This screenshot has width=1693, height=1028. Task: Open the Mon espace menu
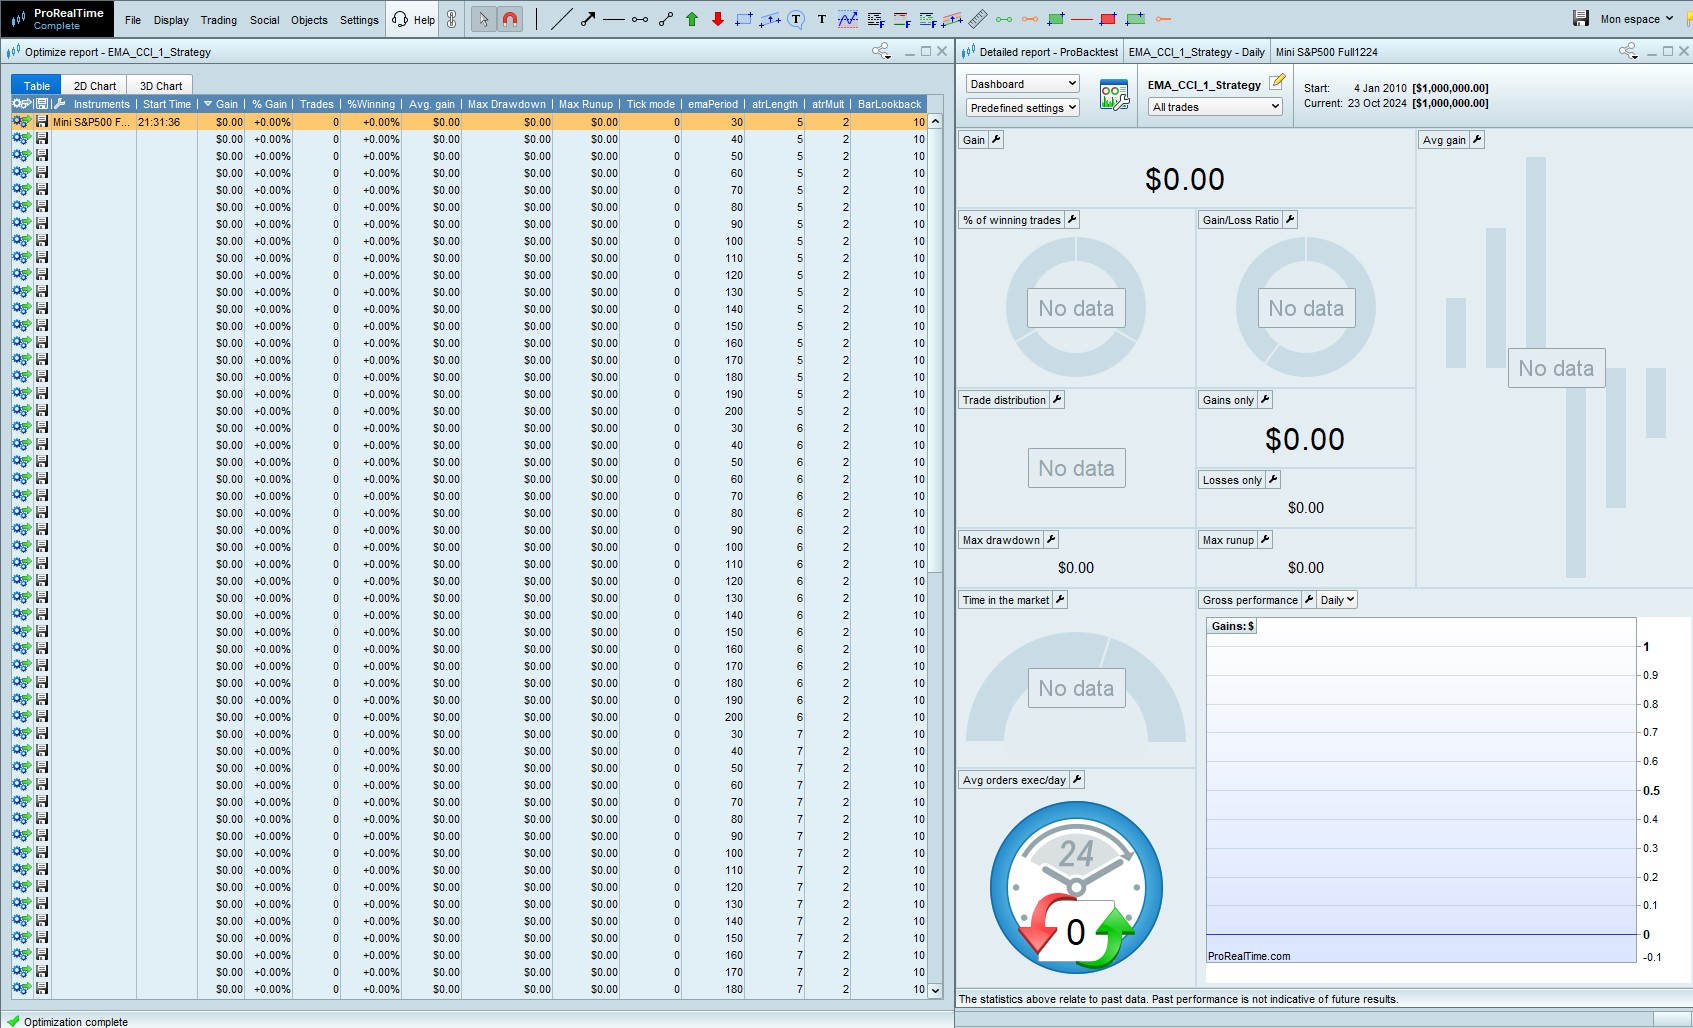coord(1636,19)
